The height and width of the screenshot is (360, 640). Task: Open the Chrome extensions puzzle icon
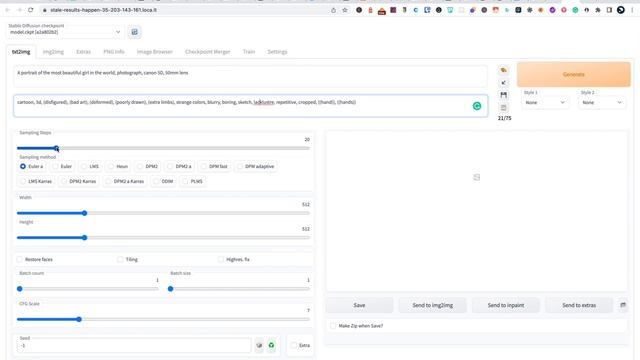coord(598,10)
